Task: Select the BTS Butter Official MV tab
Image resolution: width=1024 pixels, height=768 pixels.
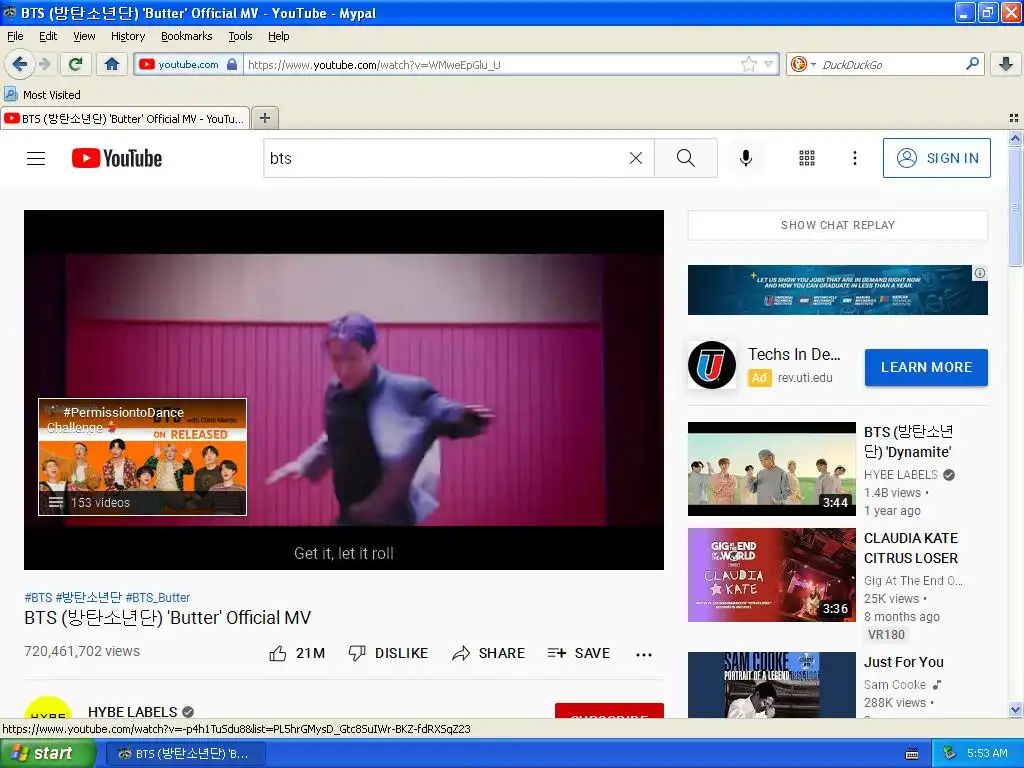Action: tap(125, 119)
